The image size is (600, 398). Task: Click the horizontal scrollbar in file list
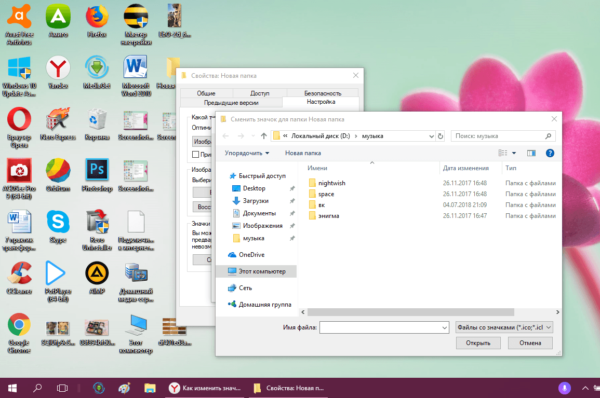(x=411, y=312)
